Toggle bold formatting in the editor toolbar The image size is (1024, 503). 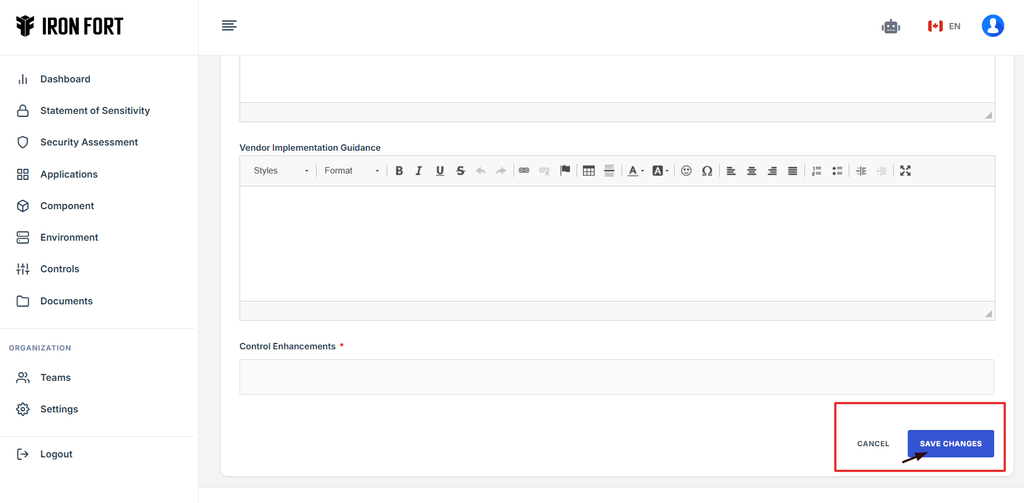click(399, 171)
